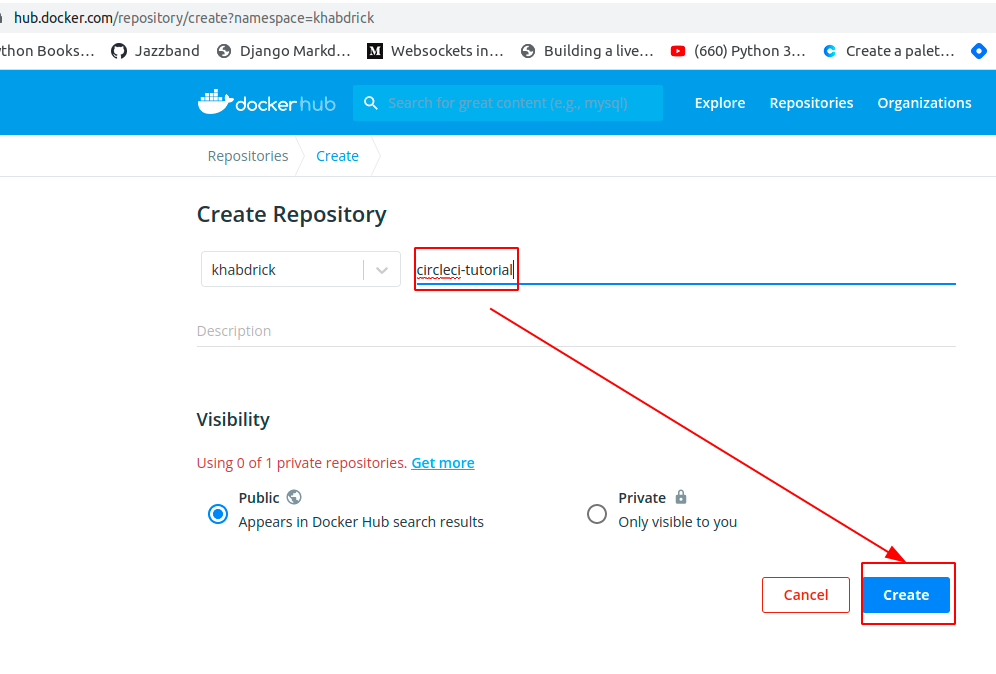The image size is (996, 674).
Task: Go to Explore in the navbar
Action: pos(720,103)
